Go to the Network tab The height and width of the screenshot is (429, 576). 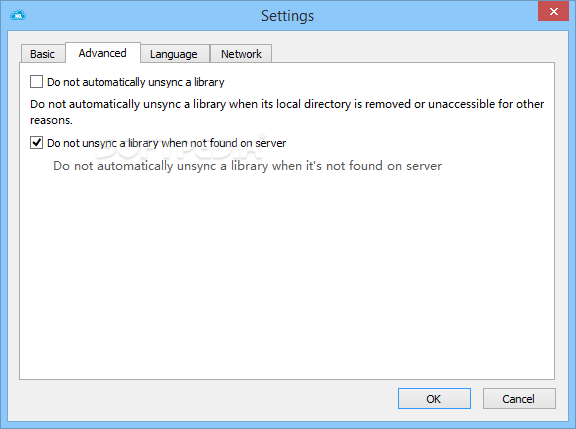click(x=241, y=54)
